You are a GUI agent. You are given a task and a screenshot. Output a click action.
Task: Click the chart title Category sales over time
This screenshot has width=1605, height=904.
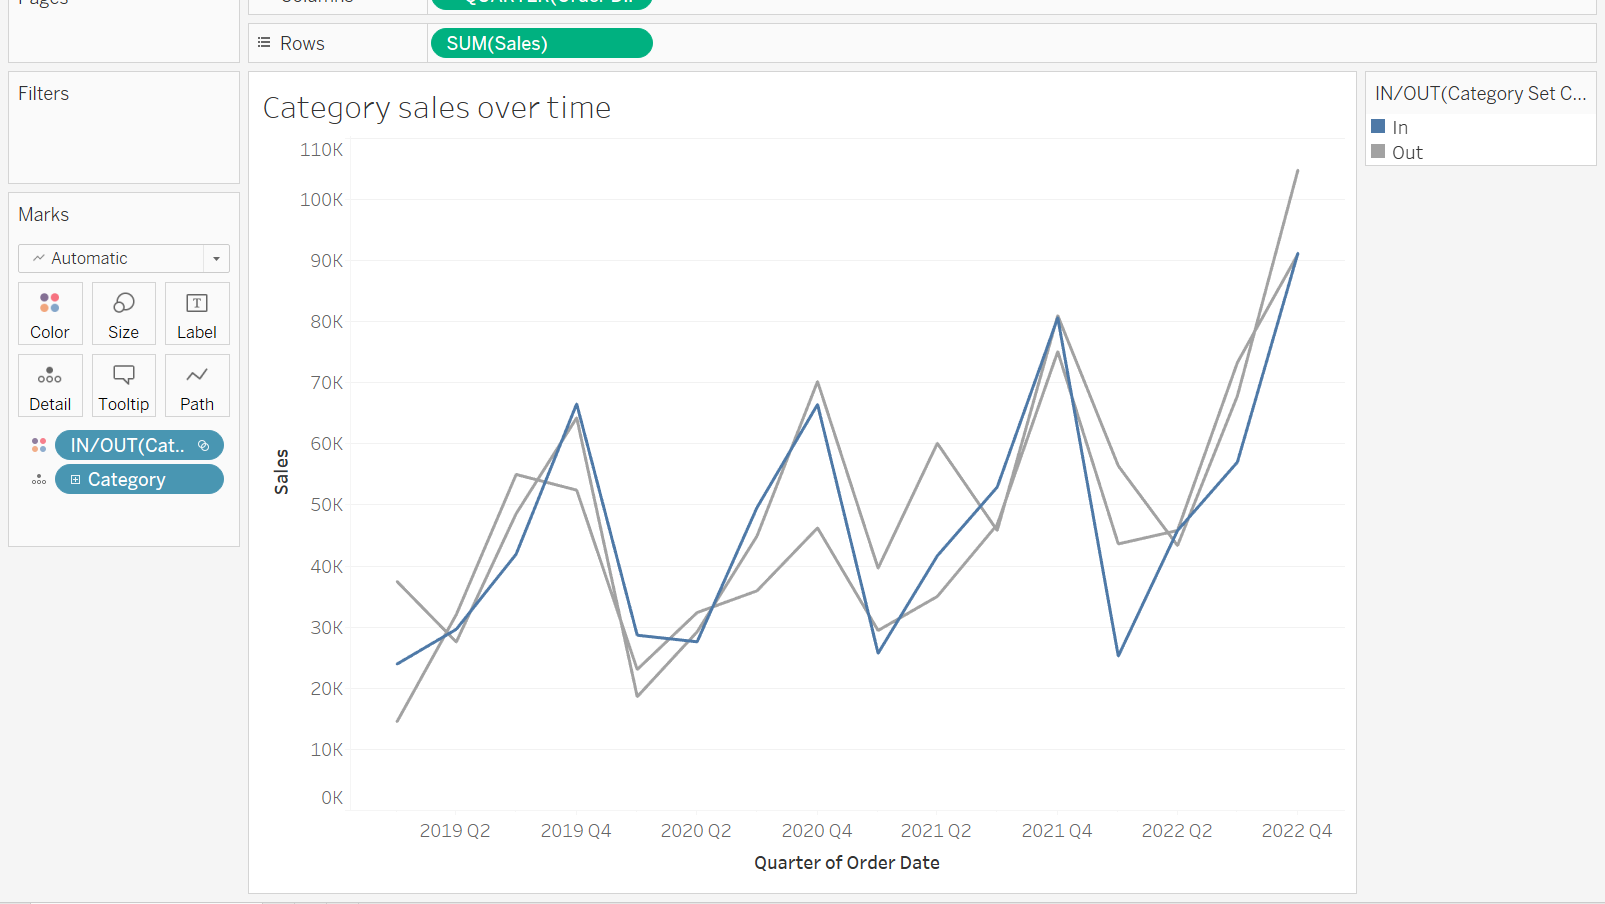click(x=437, y=108)
